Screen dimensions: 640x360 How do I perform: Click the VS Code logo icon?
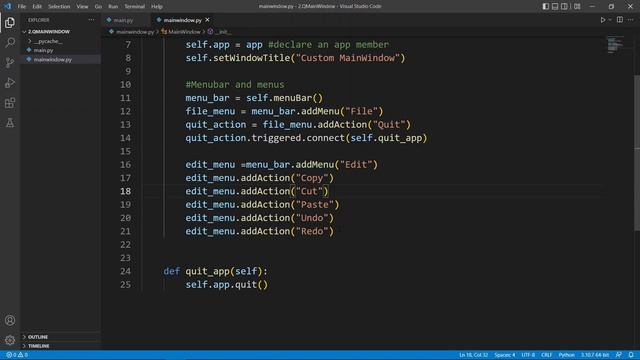tap(7, 6)
